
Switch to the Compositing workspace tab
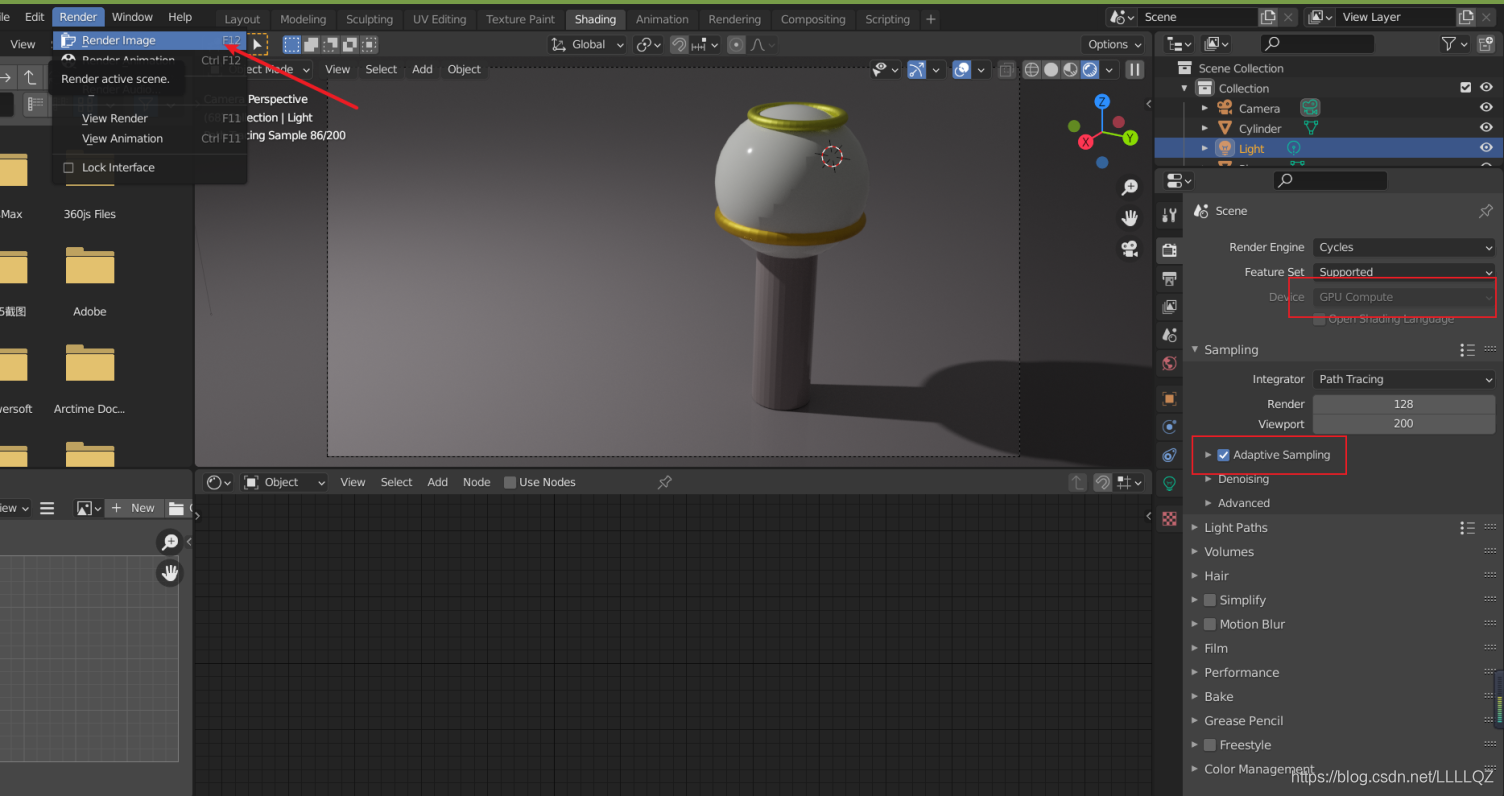tap(813, 19)
